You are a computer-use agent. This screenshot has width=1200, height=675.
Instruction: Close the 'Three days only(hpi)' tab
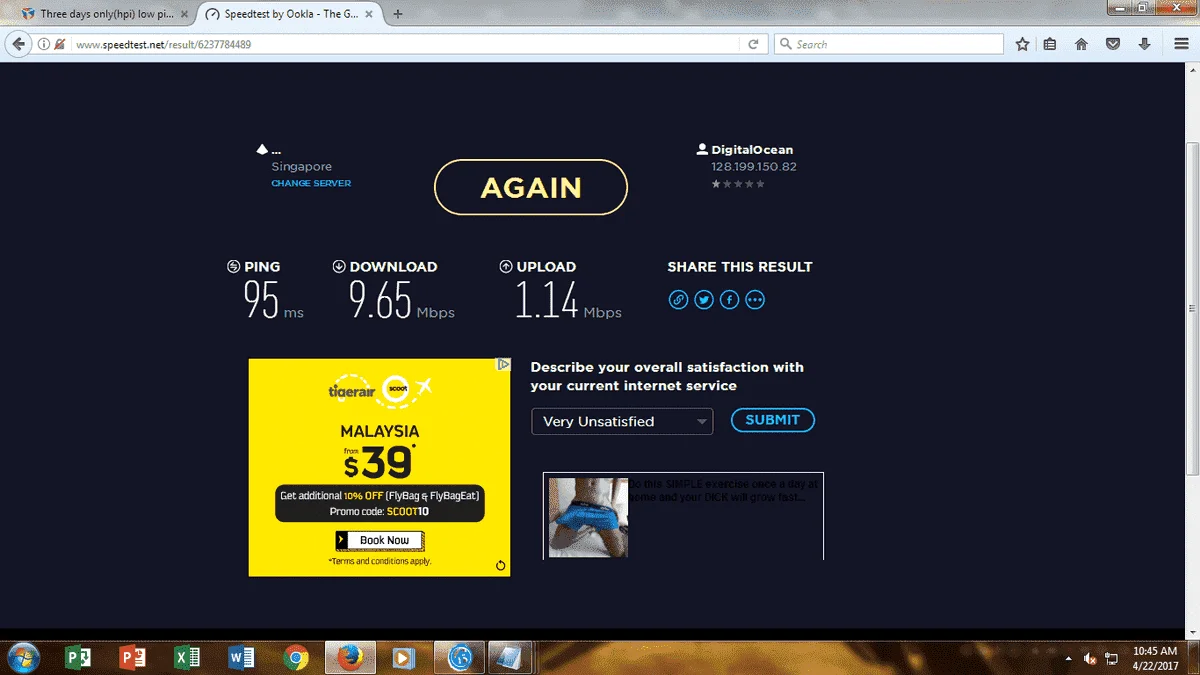tap(184, 15)
